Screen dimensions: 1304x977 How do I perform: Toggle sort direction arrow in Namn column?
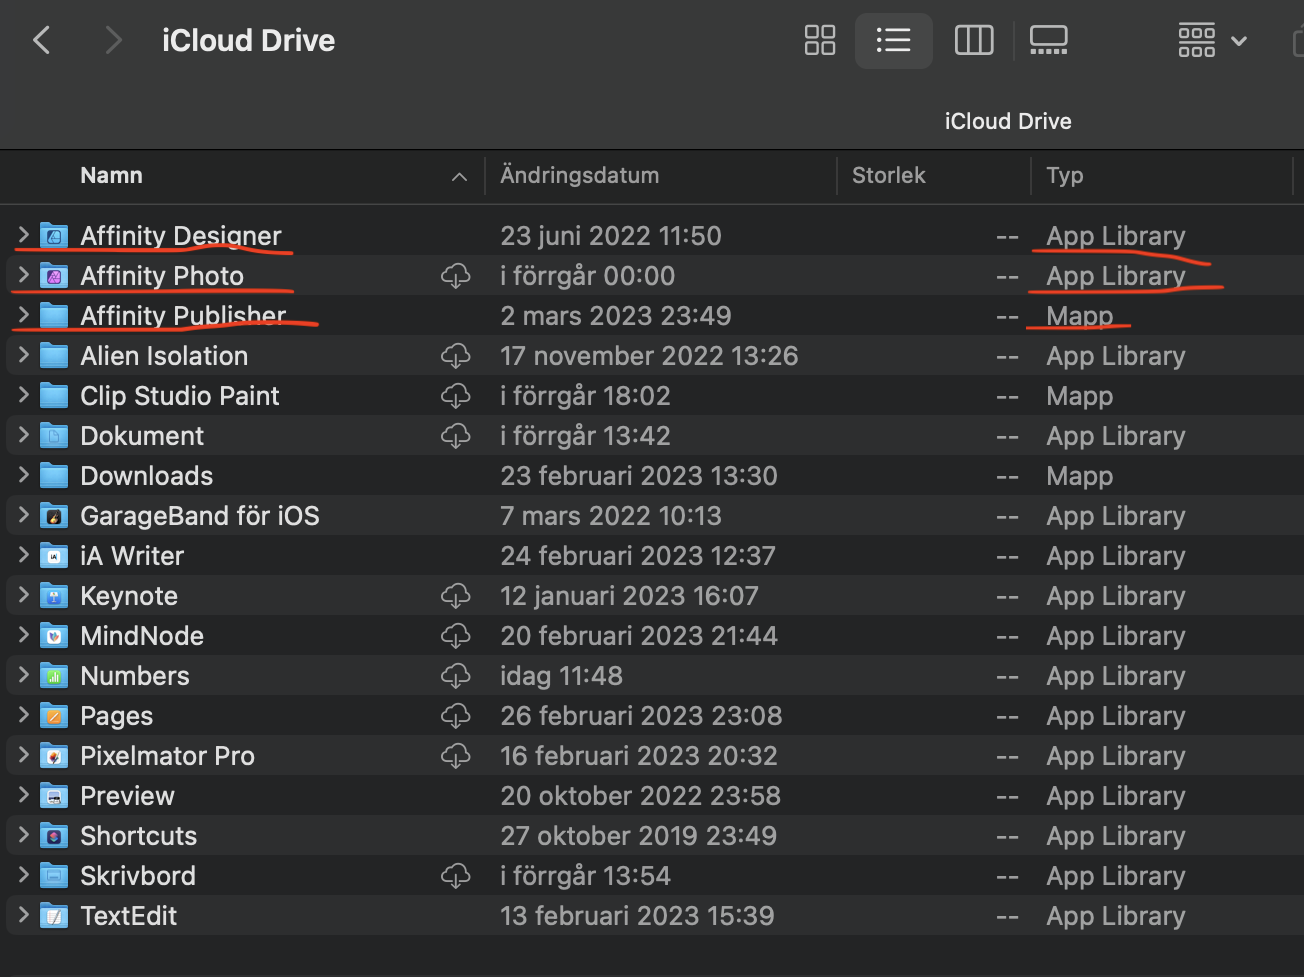click(459, 177)
